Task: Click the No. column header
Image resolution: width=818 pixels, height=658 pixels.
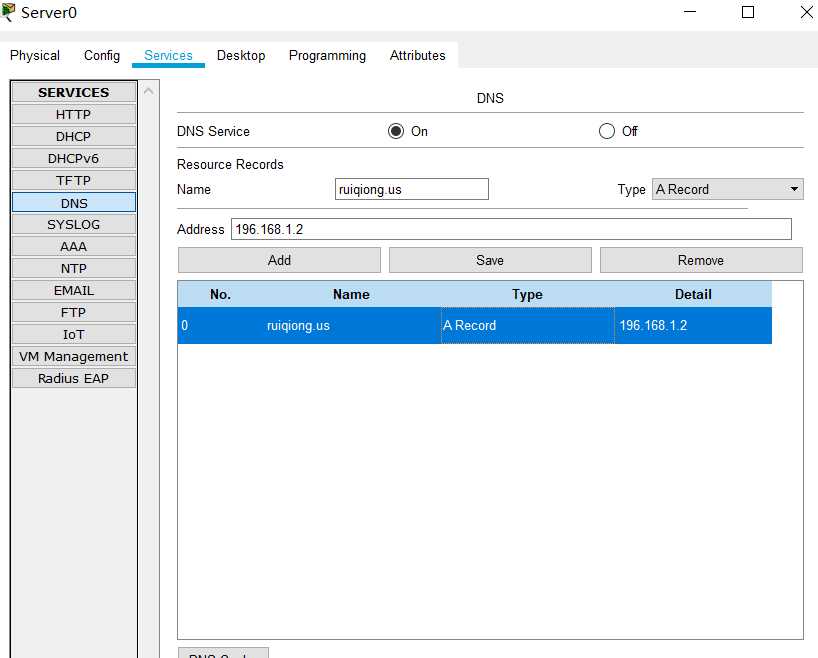Action: pyautogui.click(x=220, y=294)
